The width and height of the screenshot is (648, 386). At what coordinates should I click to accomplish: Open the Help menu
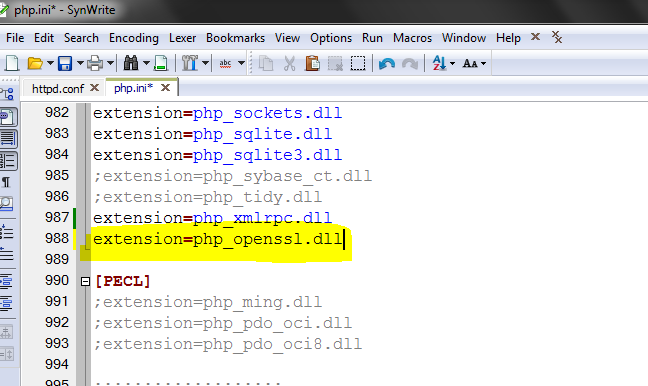[x=508, y=38]
